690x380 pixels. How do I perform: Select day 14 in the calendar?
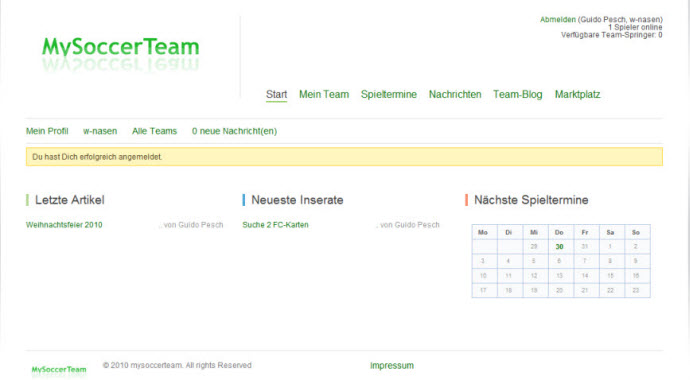(x=585, y=276)
